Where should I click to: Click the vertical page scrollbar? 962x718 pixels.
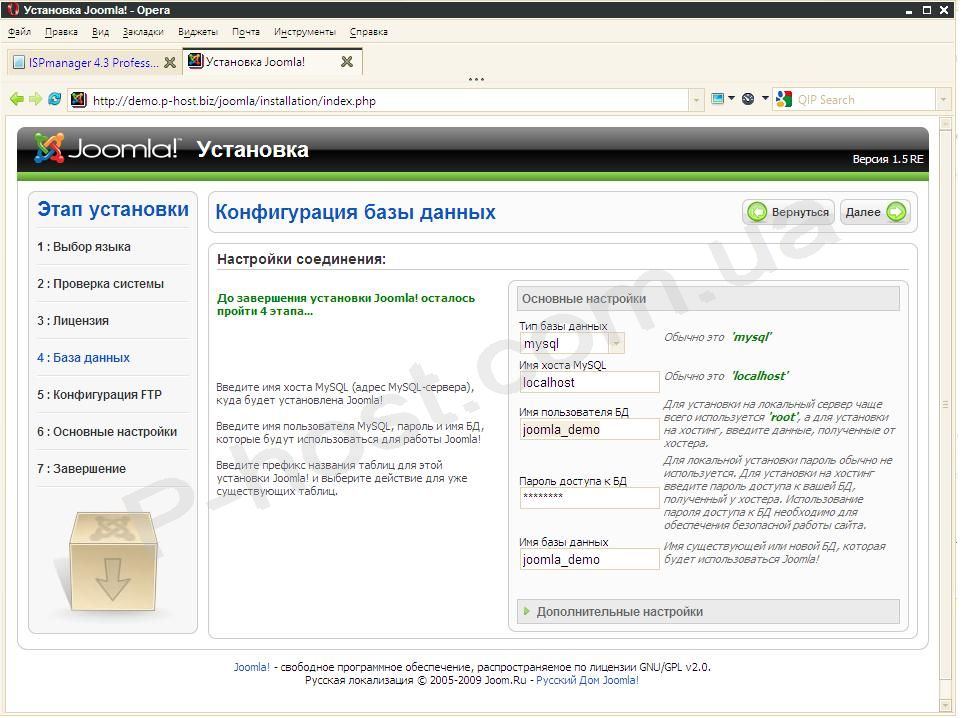click(945, 405)
